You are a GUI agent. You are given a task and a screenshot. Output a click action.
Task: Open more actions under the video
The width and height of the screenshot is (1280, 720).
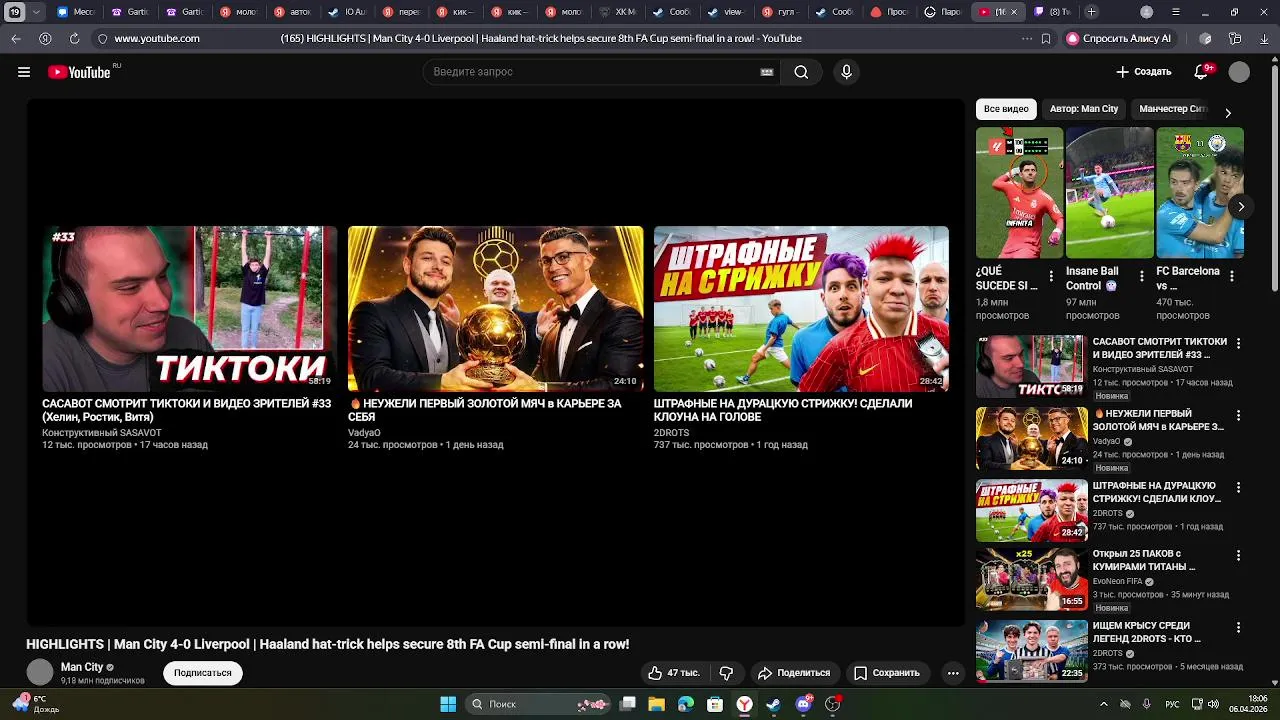tap(953, 673)
